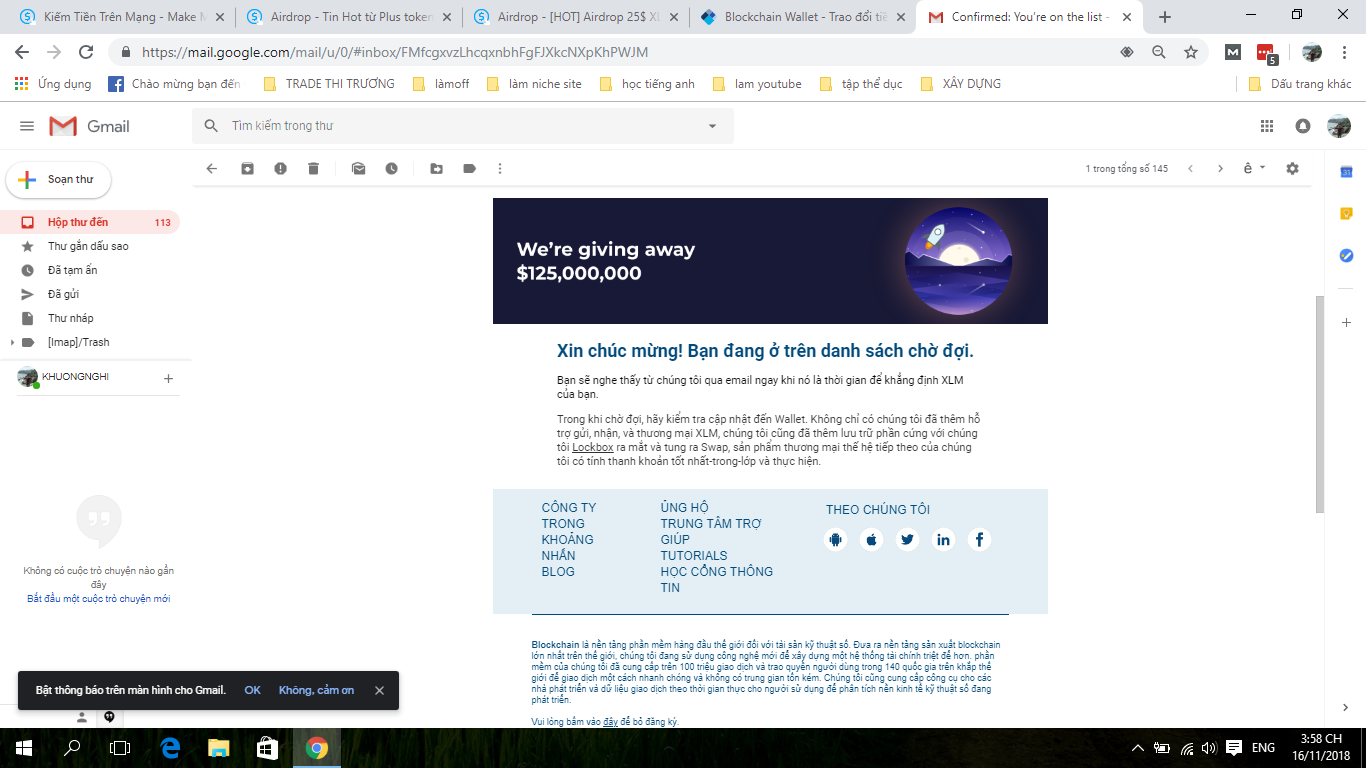Viewport: 1366px width, 768px height.
Task: Click OK on the Gmail notification prompt
Action: pyautogui.click(x=252, y=690)
